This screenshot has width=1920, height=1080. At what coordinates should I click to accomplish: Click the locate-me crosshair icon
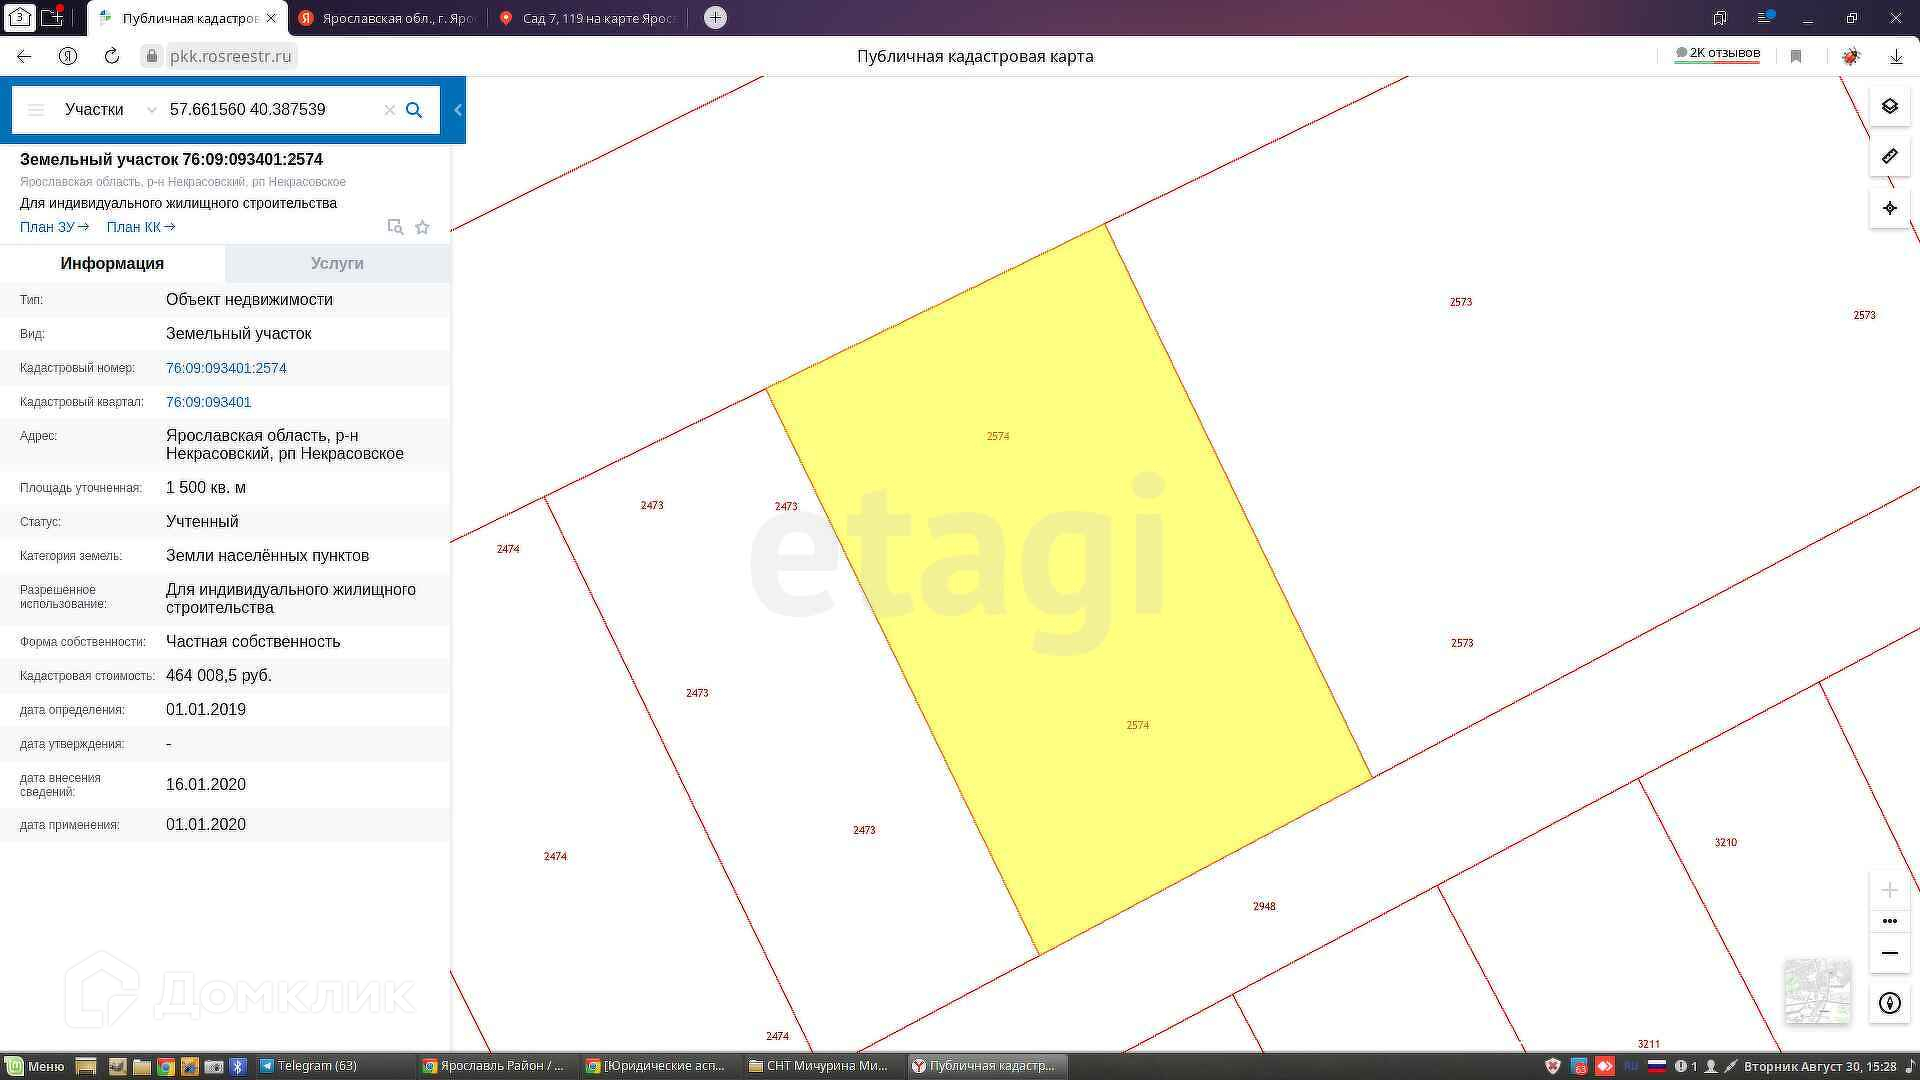tap(1889, 208)
